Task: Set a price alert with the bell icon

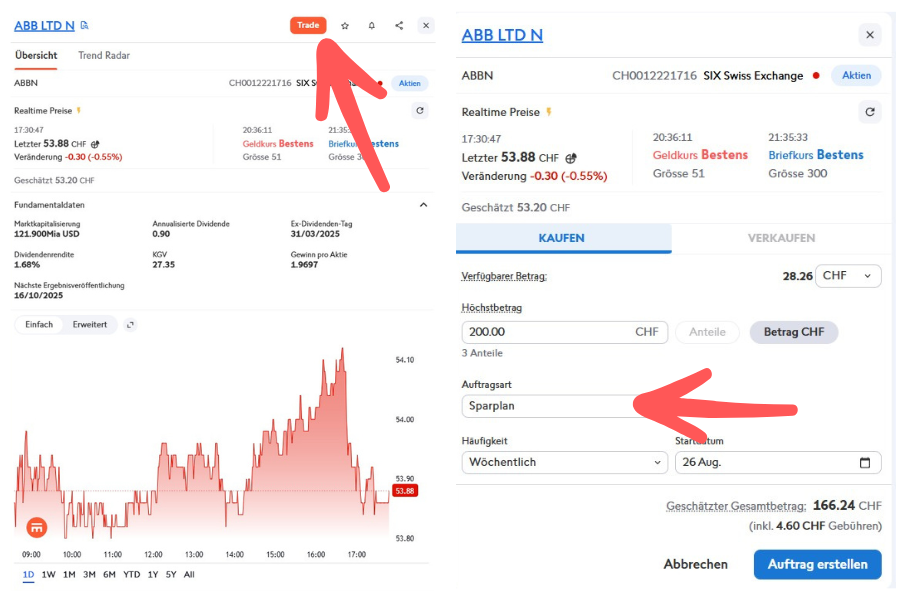Action: pyautogui.click(x=372, y=25)
